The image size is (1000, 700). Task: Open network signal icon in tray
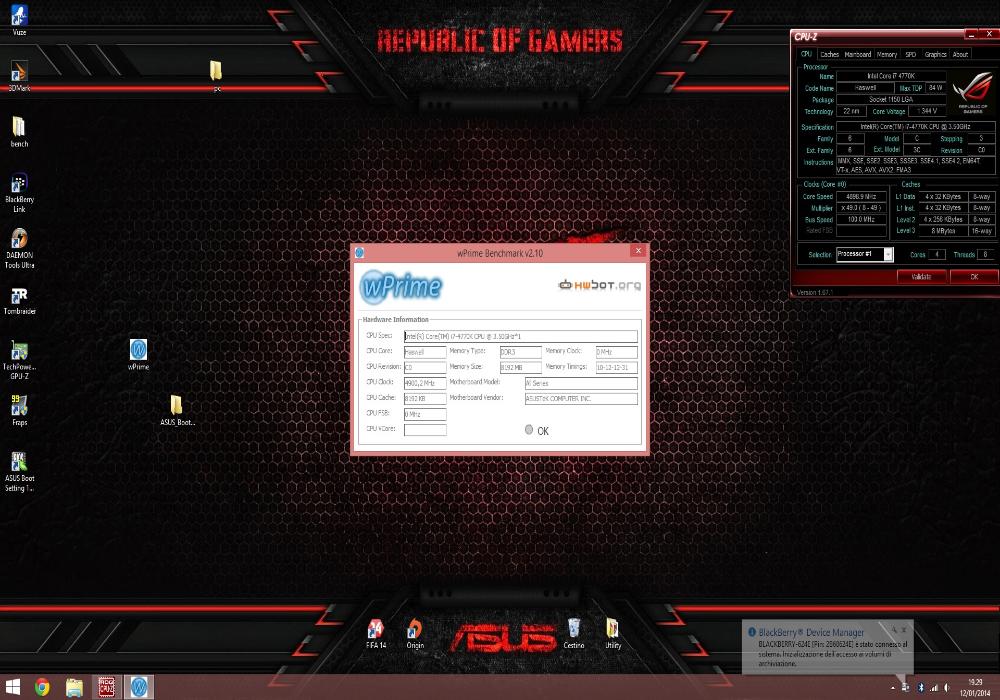click(934, 688)
